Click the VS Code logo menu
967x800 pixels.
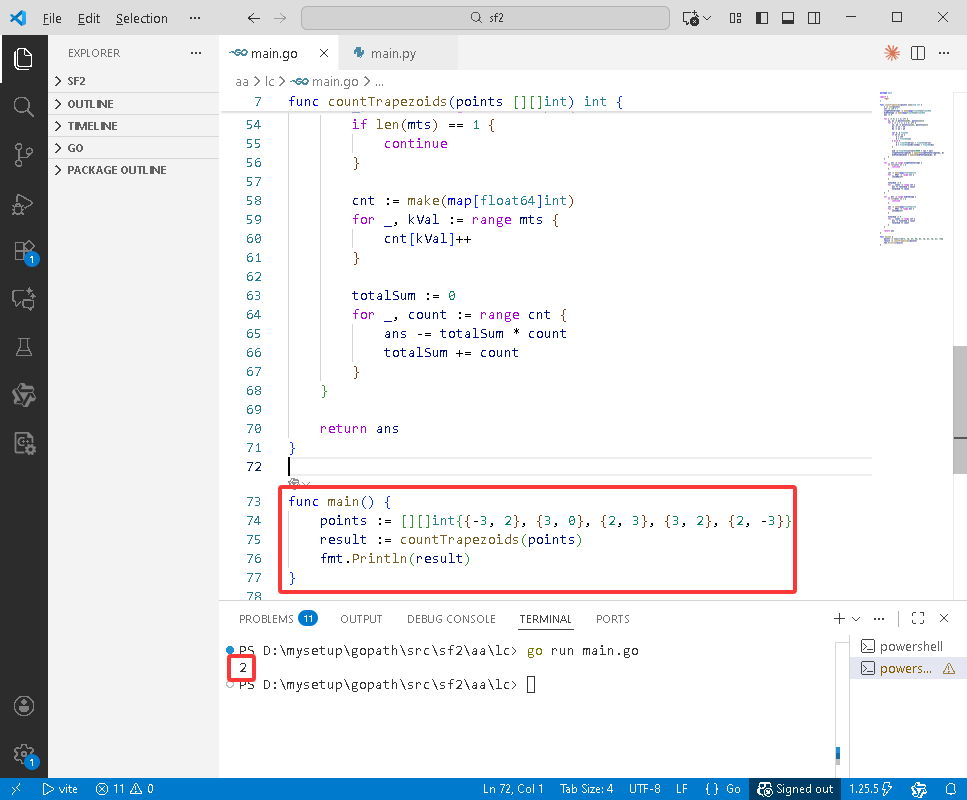point(18,18)
